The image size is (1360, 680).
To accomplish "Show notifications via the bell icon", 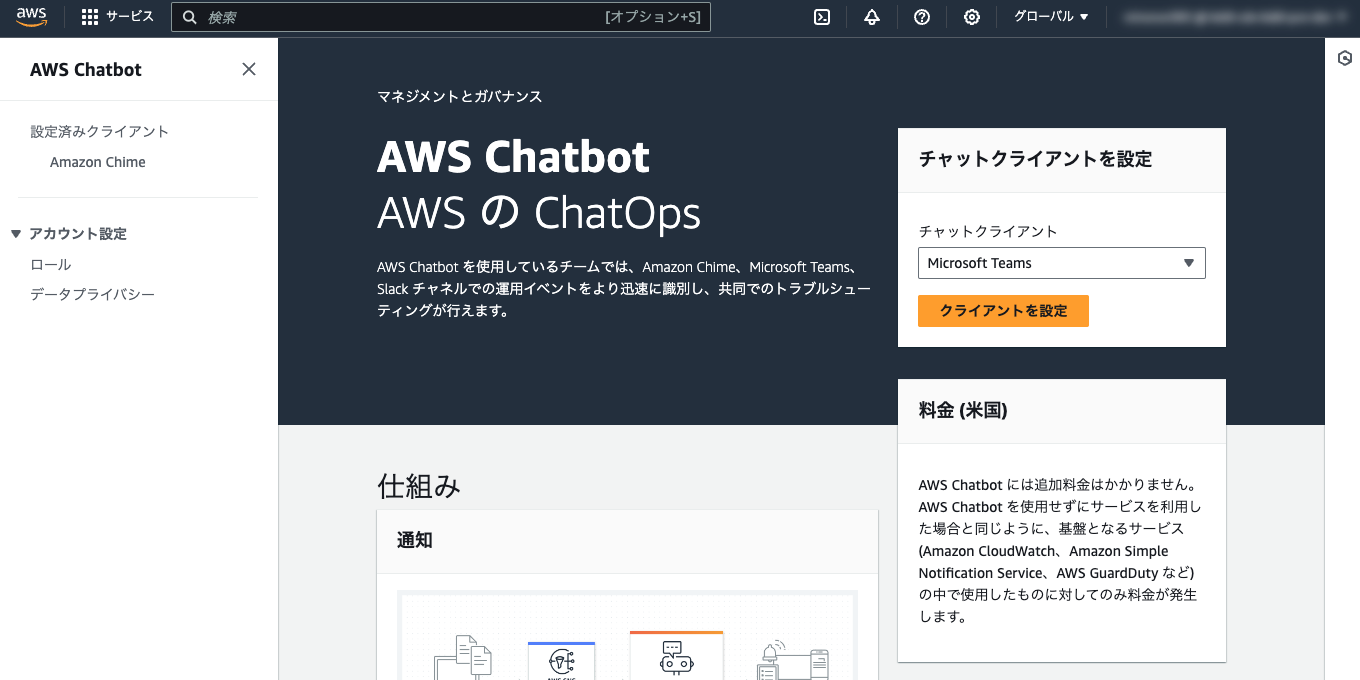I will (872, 17).
